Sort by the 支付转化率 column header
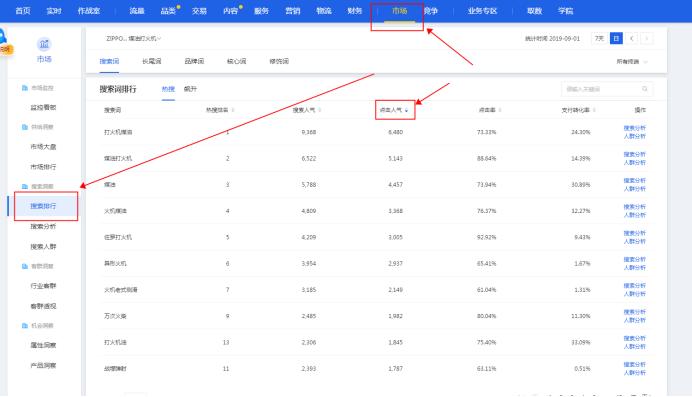 click(578, 110)
